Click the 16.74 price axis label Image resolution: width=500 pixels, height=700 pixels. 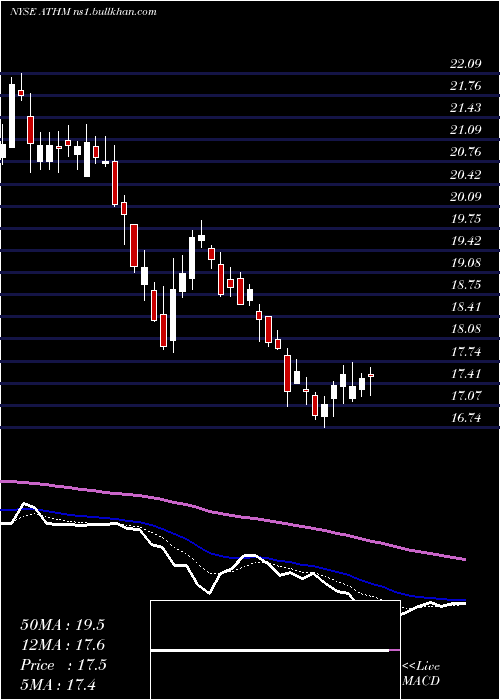point(466,418)
